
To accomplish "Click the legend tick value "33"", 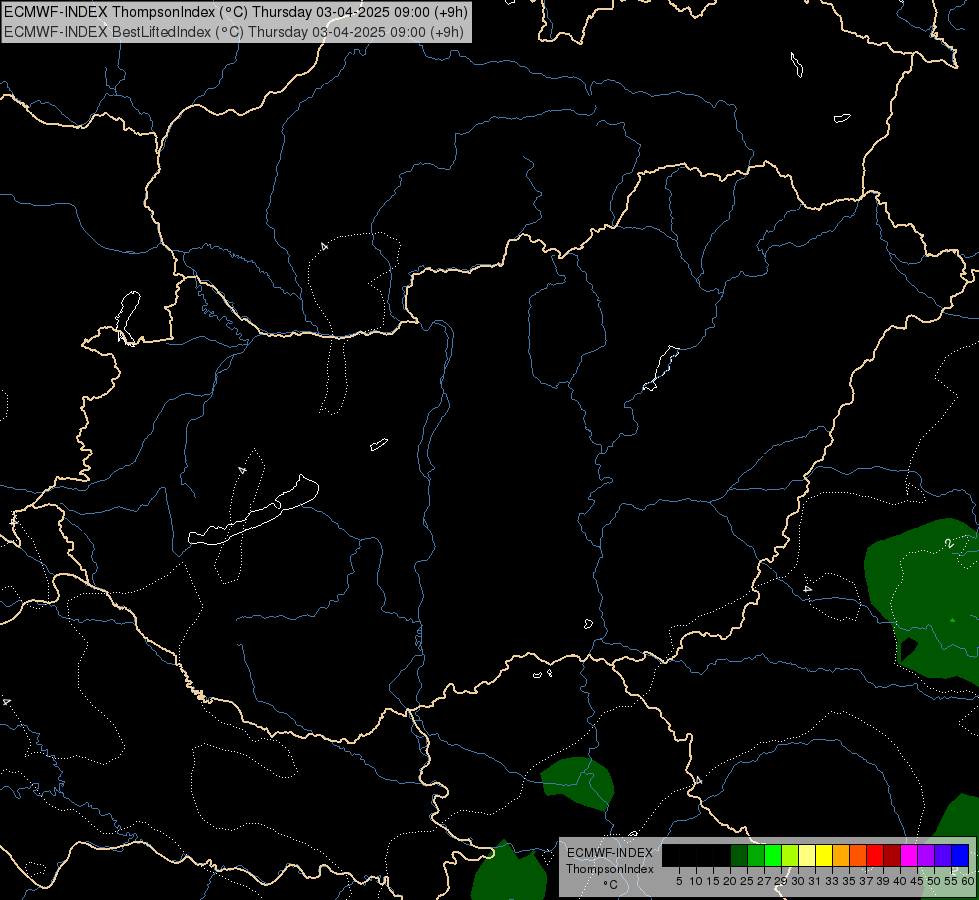I will click(x=832, y=881).
